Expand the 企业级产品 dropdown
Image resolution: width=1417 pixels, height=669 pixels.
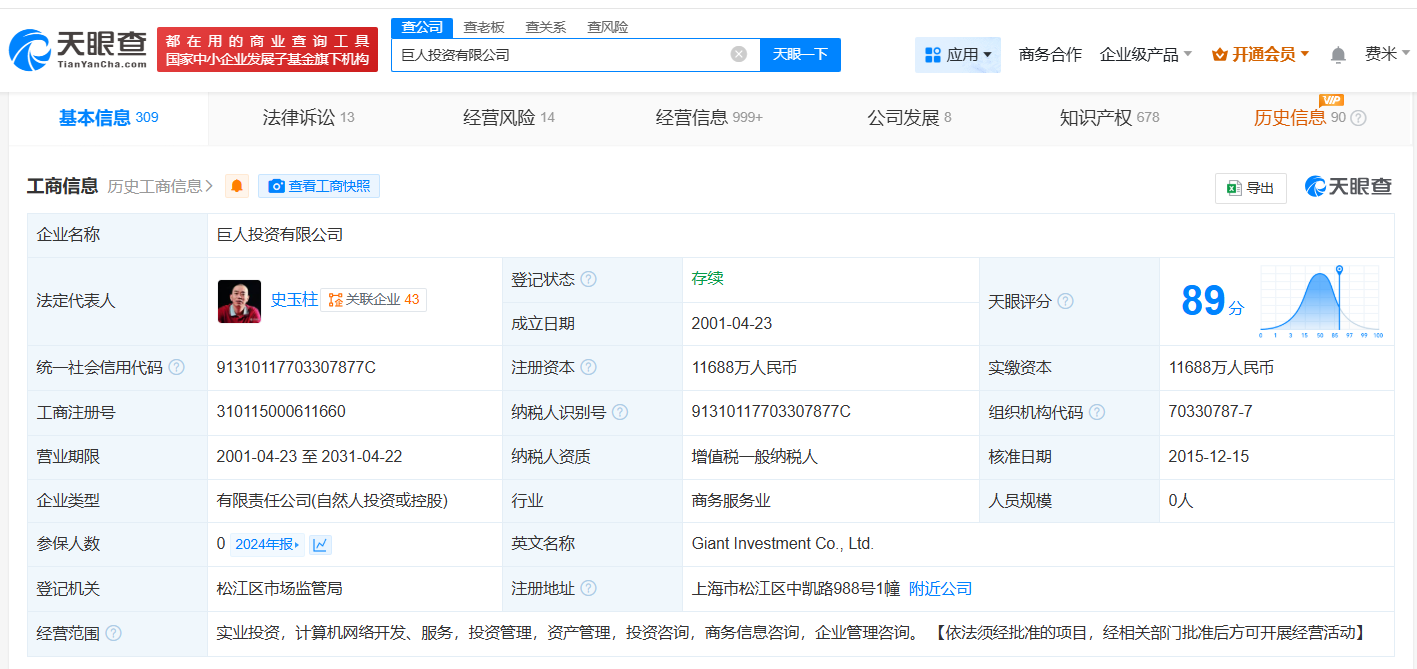1145,55
